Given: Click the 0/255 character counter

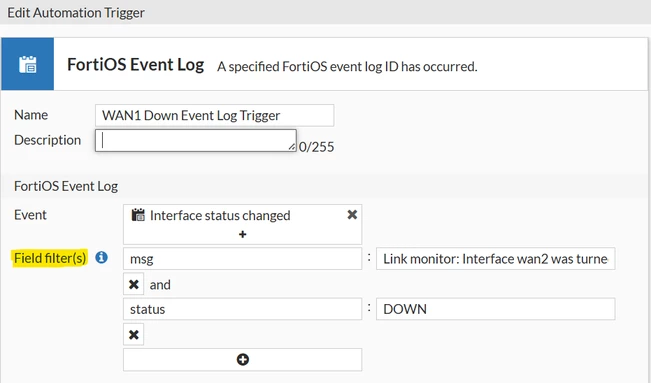Looking at the screenshot, I should pos(316,147).
